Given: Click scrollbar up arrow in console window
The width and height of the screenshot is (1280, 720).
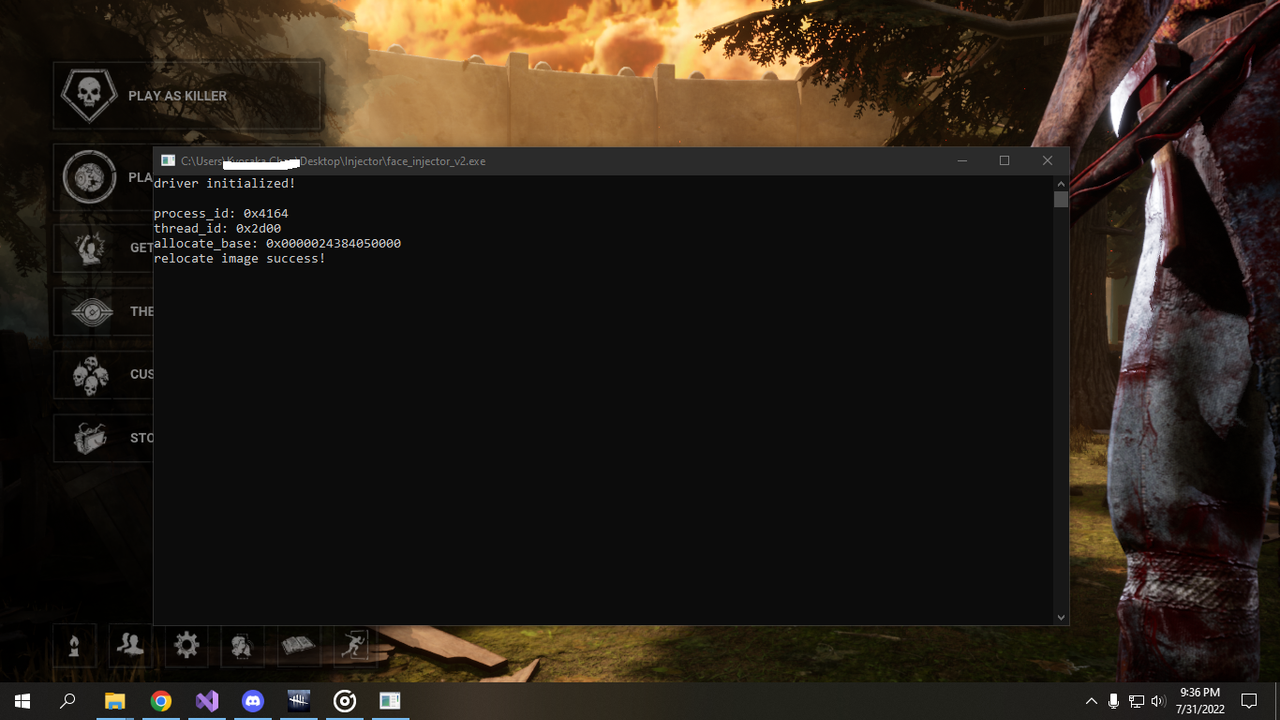Looking at the screenshot, I should point(1061,183).
